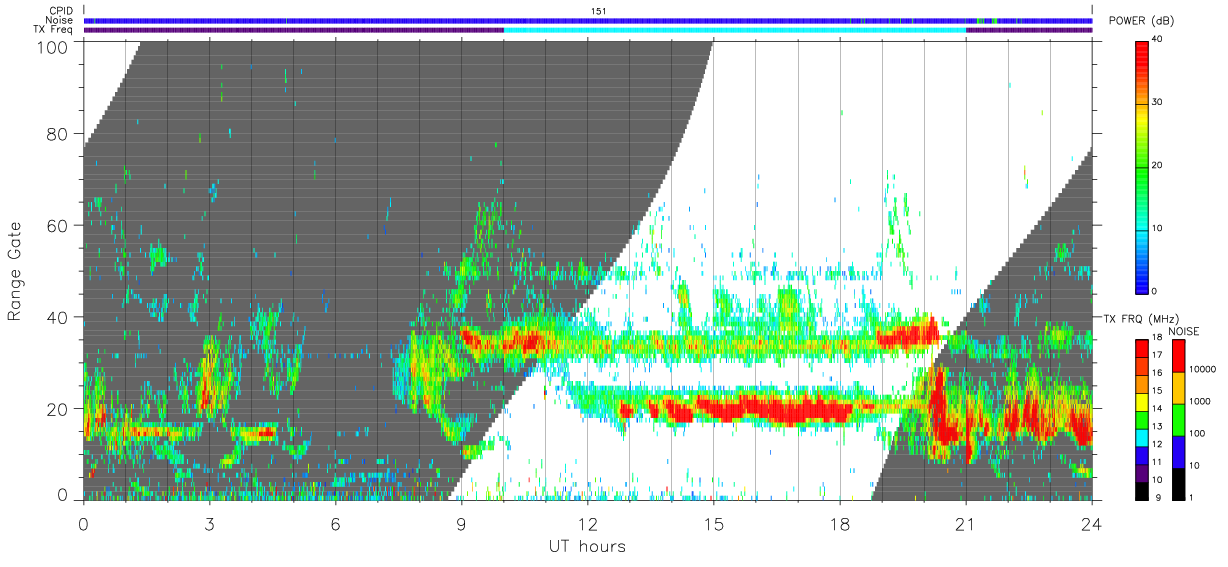1228x567 pixels.
Task: Click the CPID value 151
Action: point(598,11)
